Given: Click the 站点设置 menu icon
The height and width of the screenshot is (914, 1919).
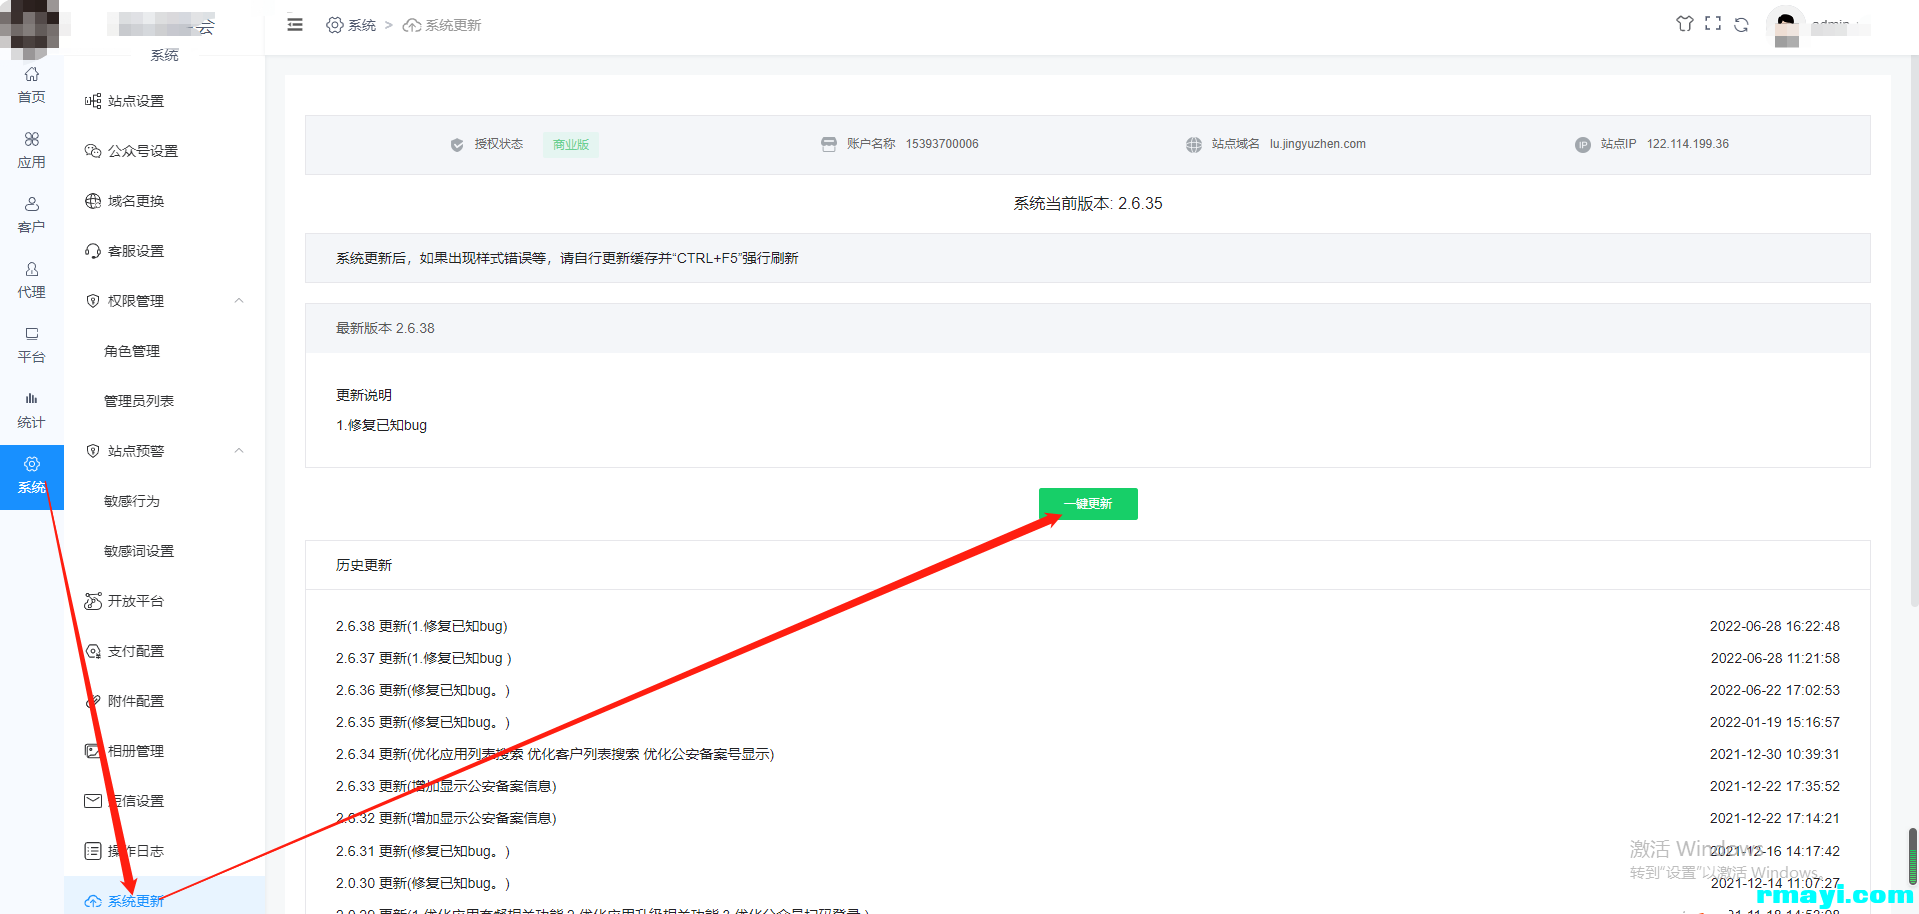Looking at the screenshot, I should [x=93, y=101].
